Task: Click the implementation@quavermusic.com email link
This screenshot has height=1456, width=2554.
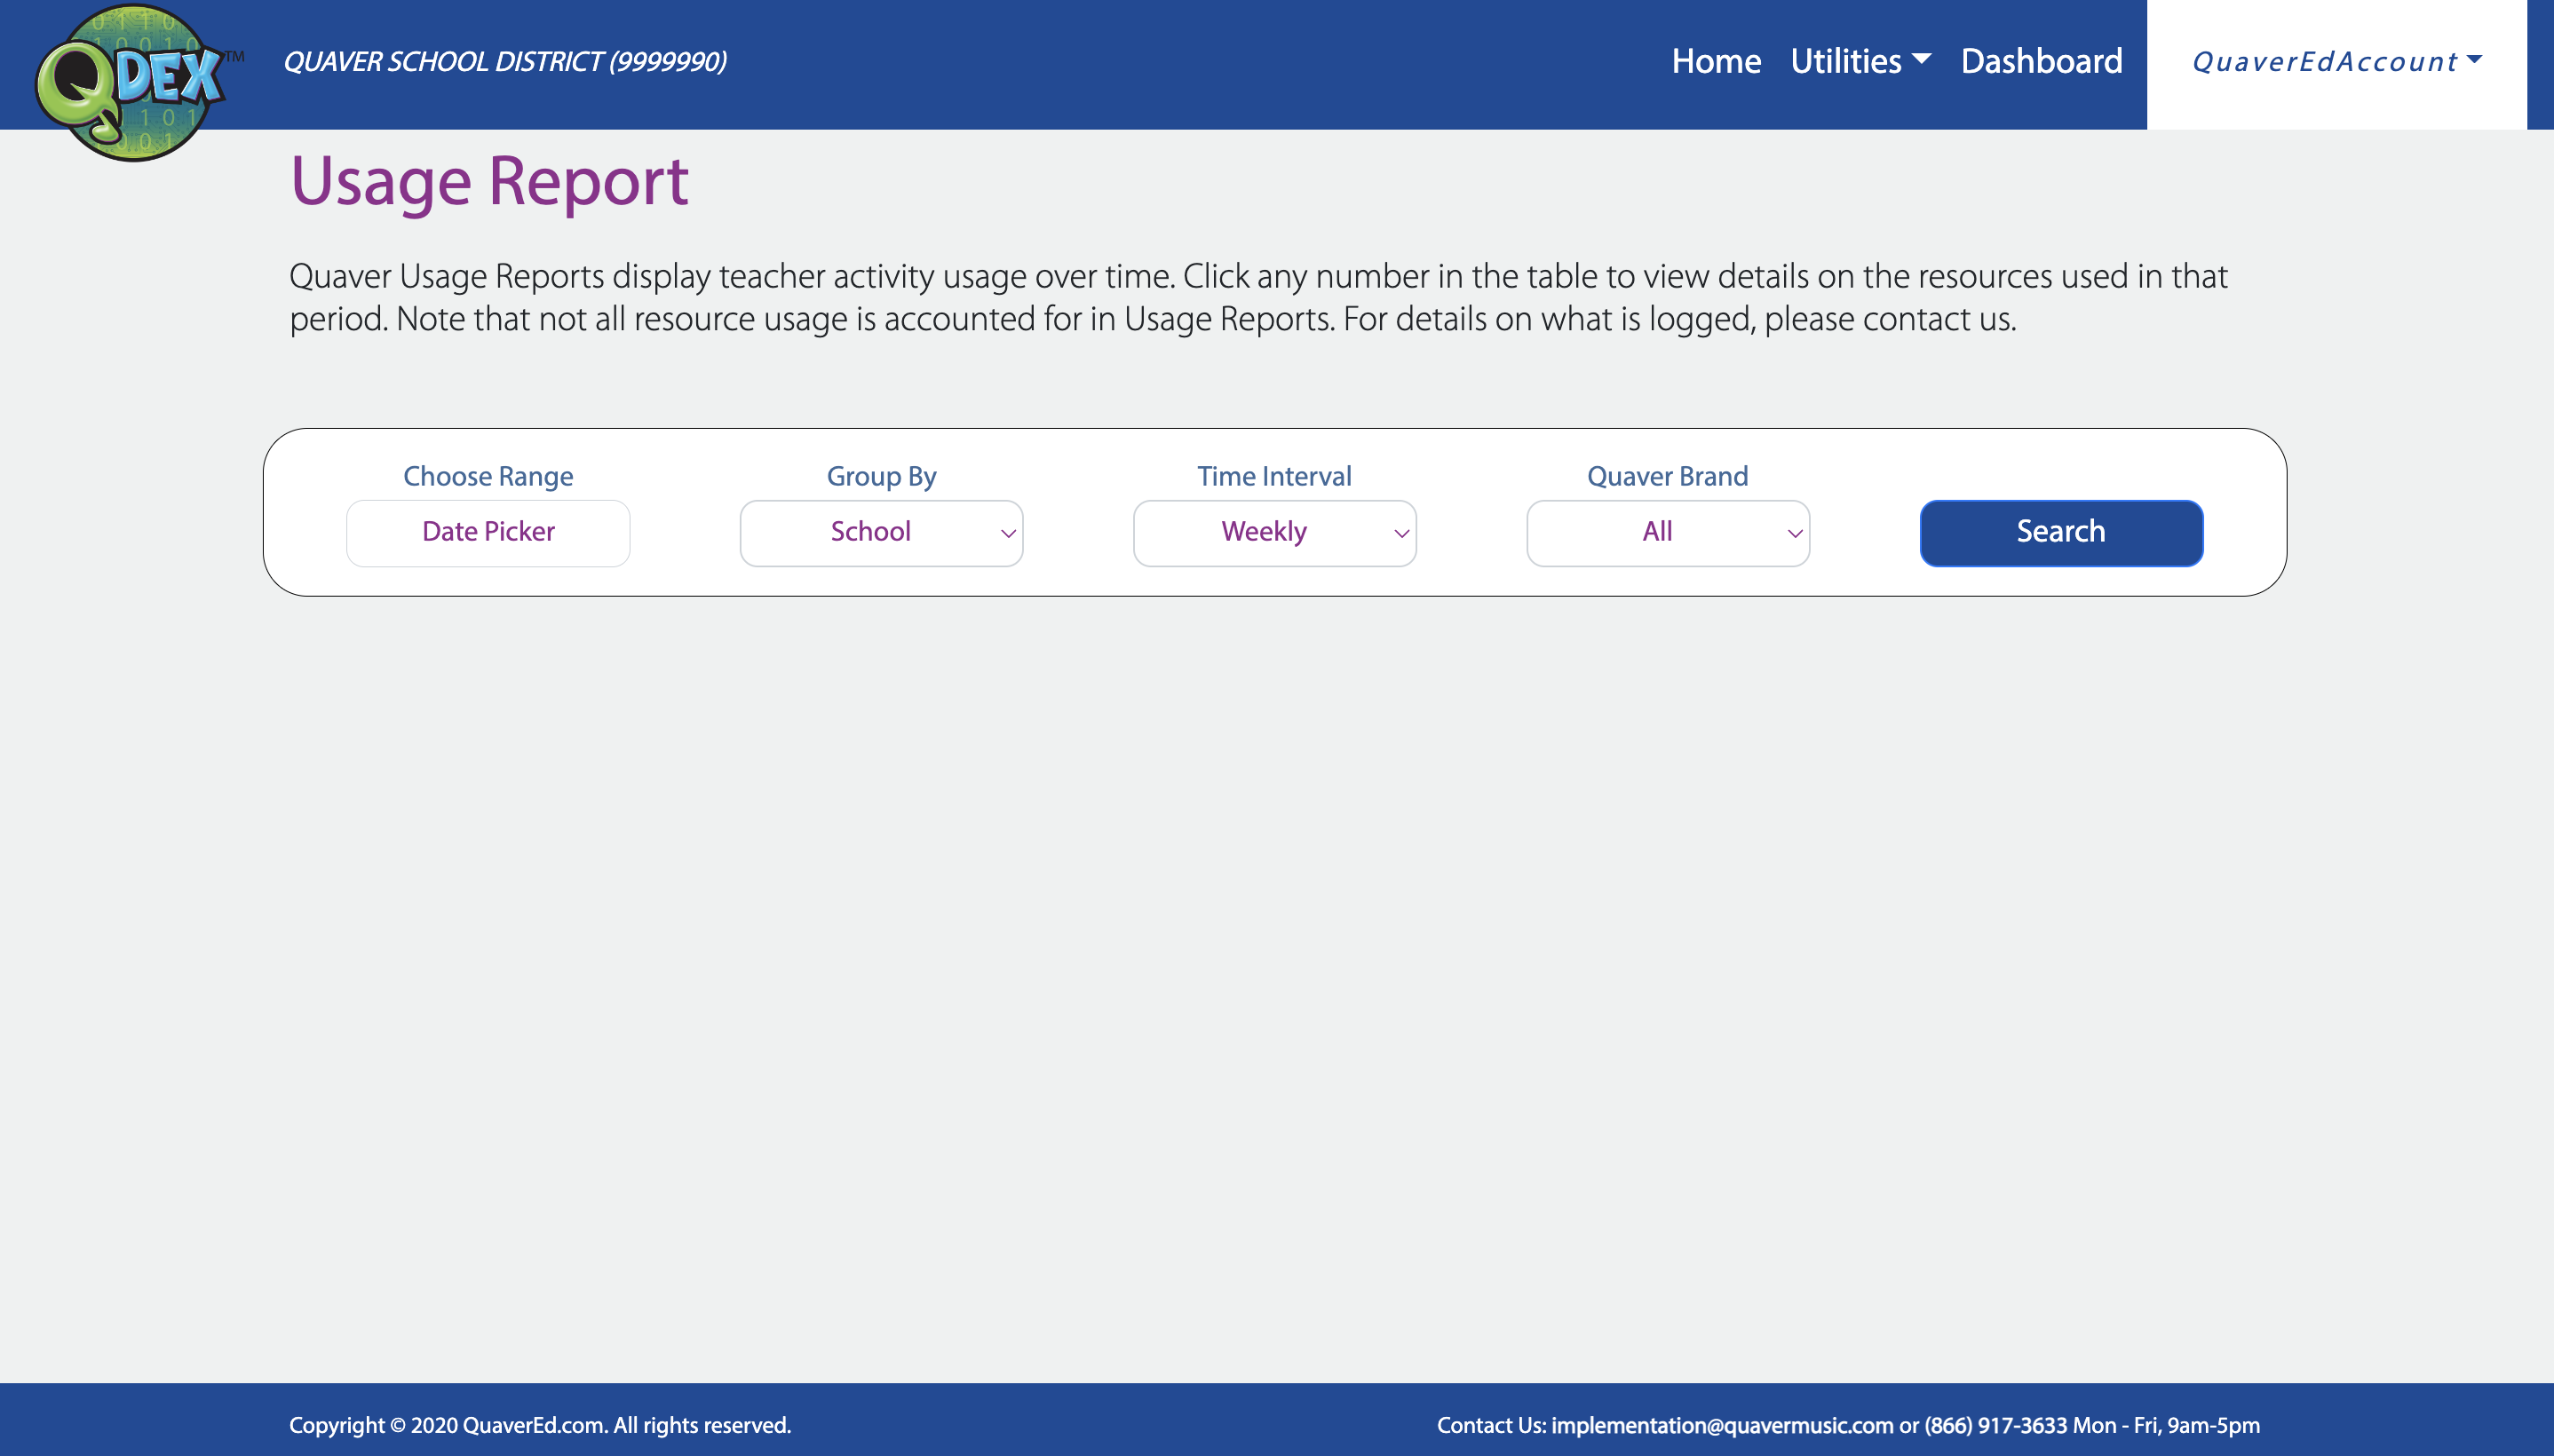Action: click(x=1722, y=1425)
